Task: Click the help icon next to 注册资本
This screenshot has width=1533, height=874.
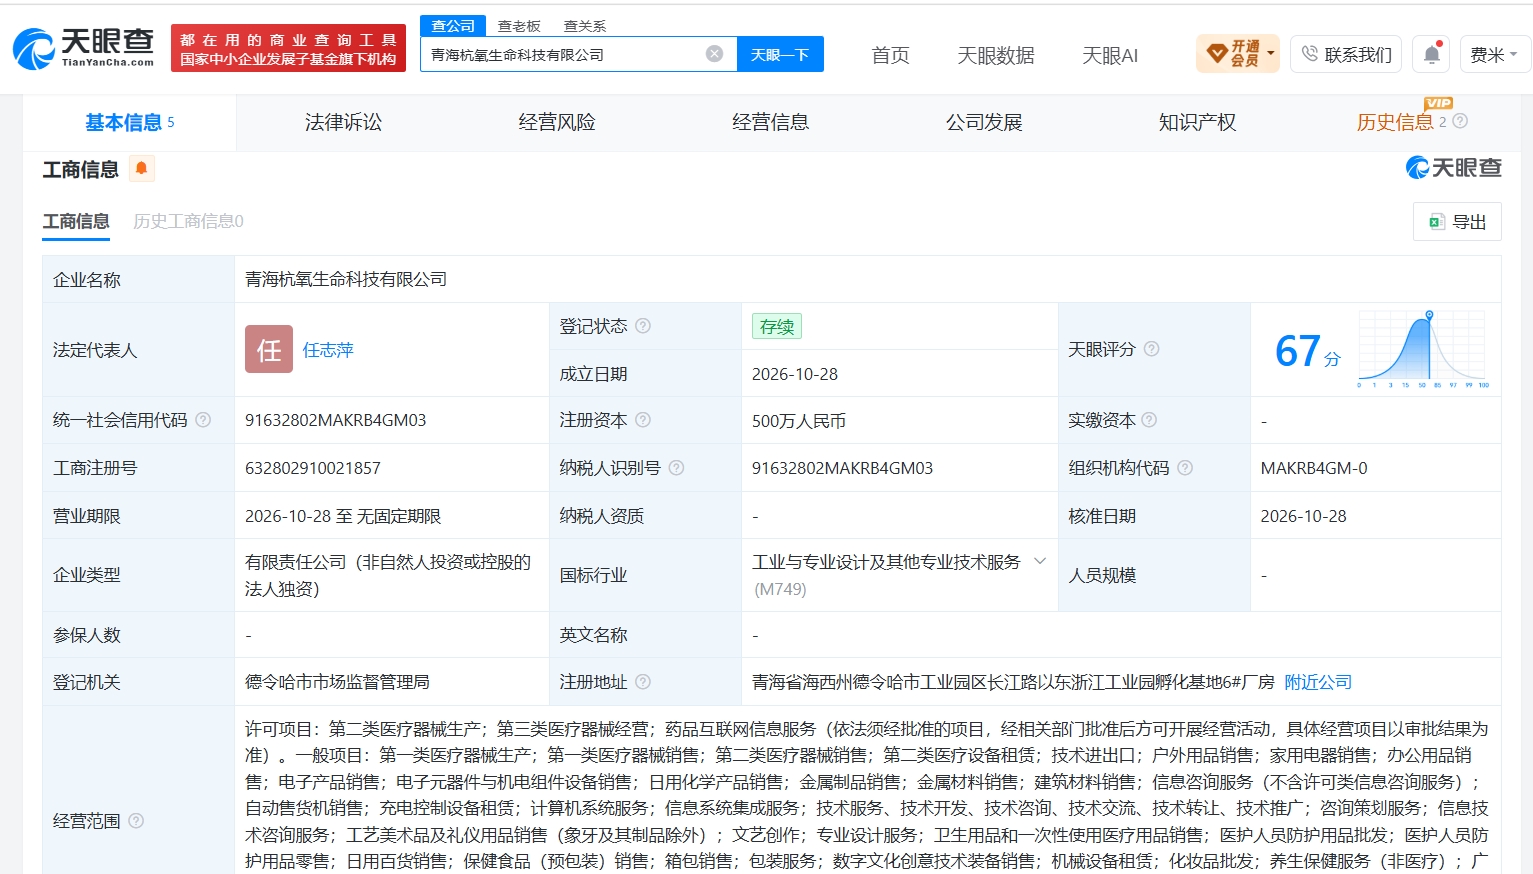Action: click(x=643, y=420)
